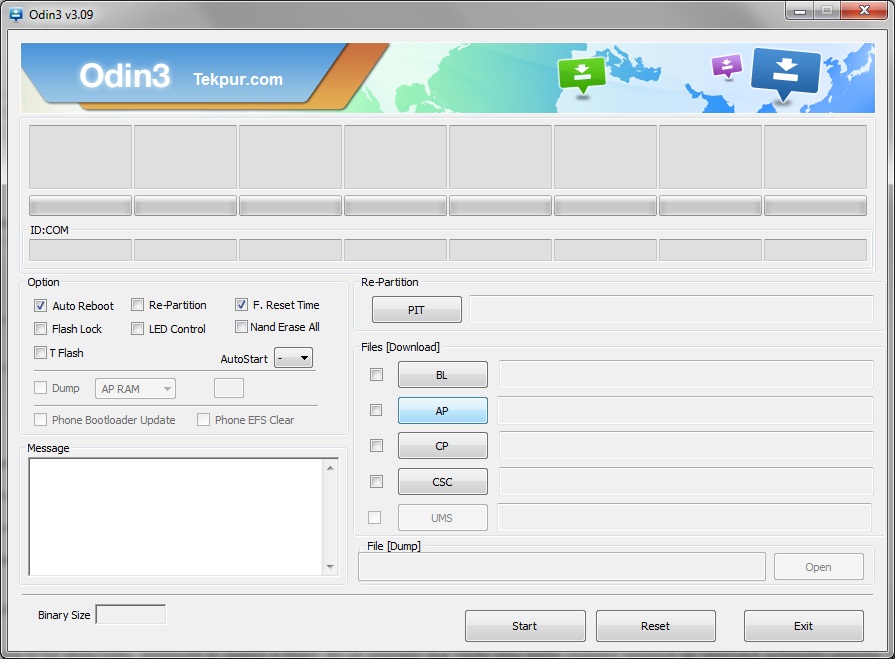Close the Odin3 window
895x659 pixels.
coord(865,10)
